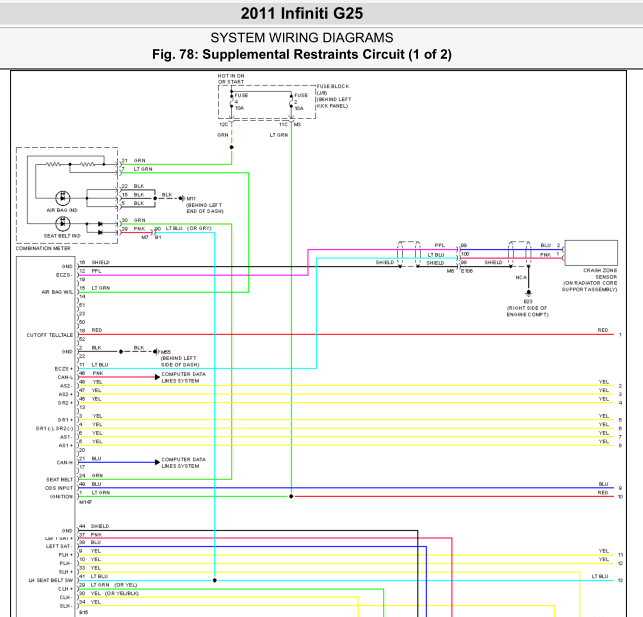Click the CAN-H arrow to Computer Data Lines
Screen dimensions: 643x617
point(157,462)
